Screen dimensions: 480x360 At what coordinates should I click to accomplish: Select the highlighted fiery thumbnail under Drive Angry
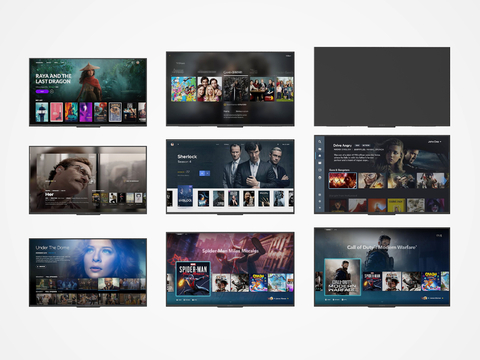pyautogui.click(x=343, y=181)
